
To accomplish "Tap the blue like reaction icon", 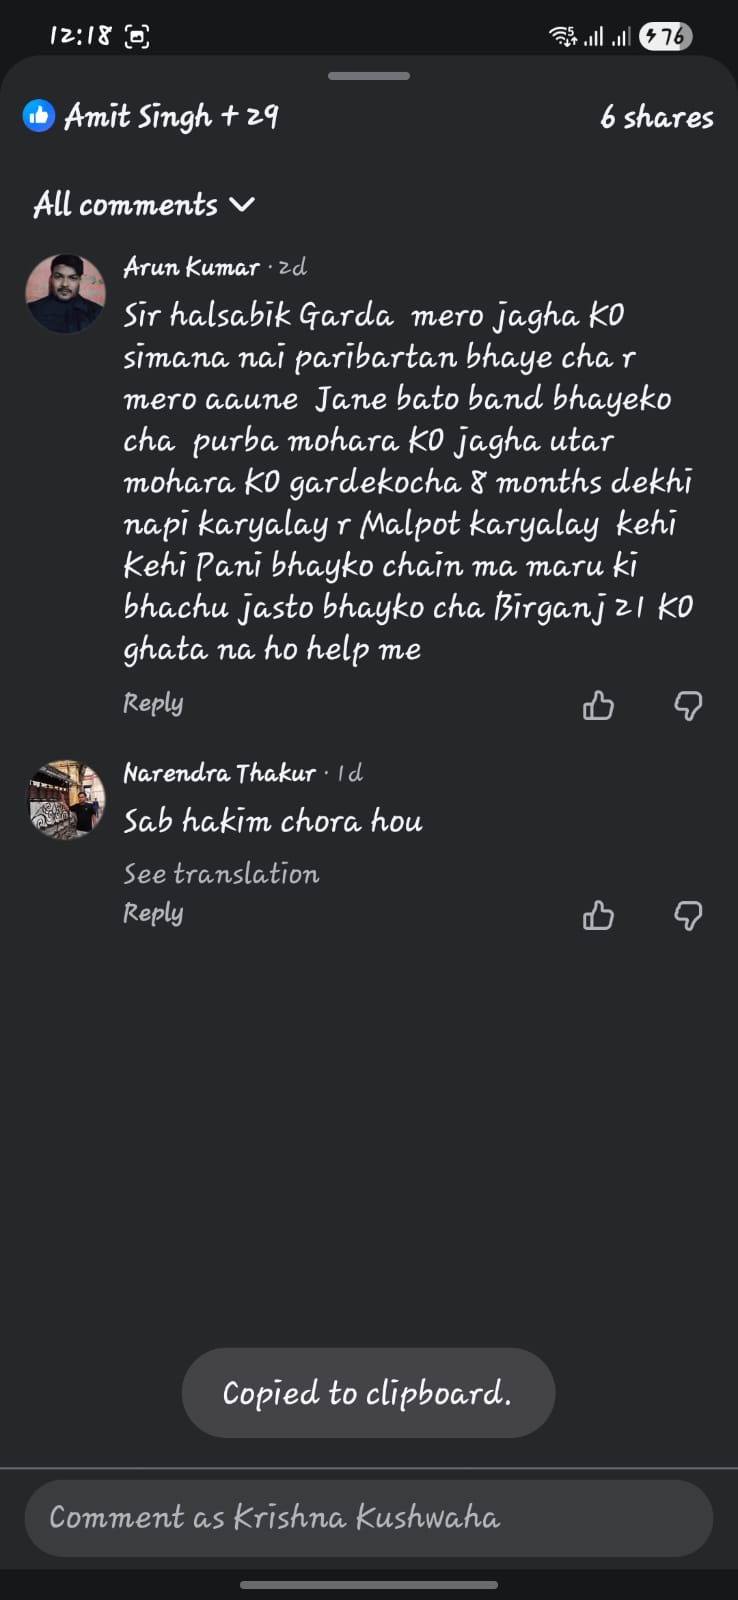I will coord(38,116).
